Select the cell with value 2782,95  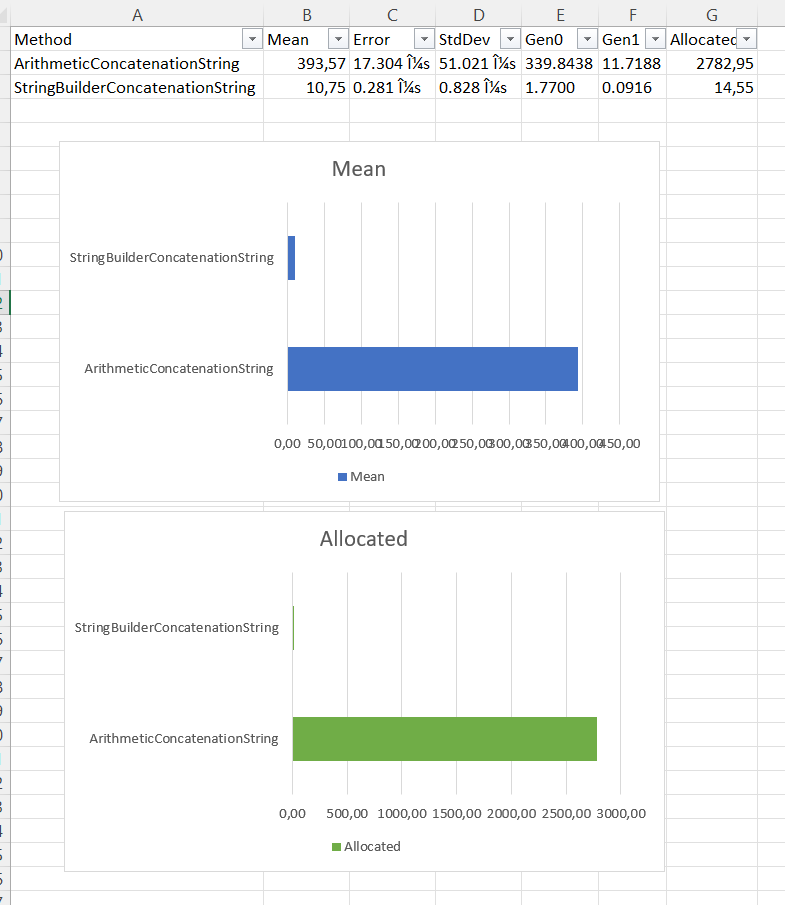point(711,64)
